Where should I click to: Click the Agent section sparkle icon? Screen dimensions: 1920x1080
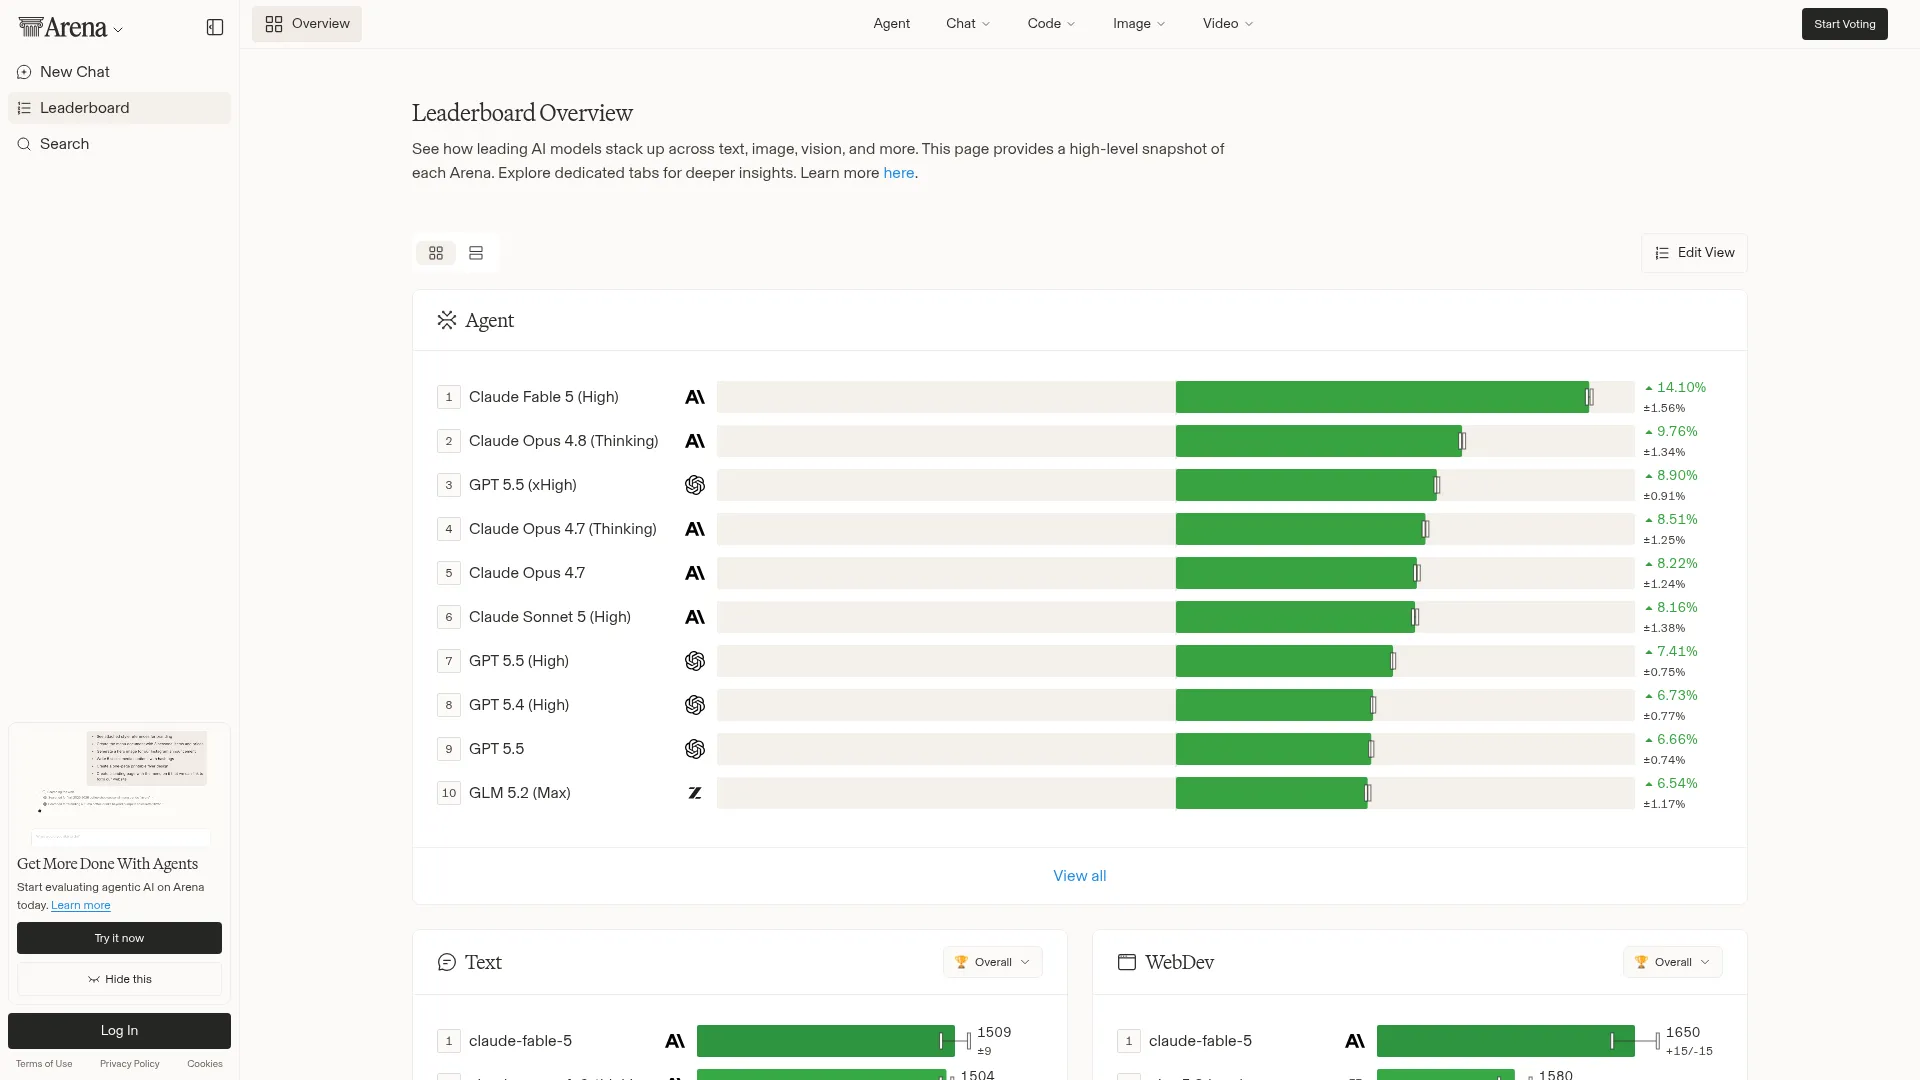click(447, 320)
